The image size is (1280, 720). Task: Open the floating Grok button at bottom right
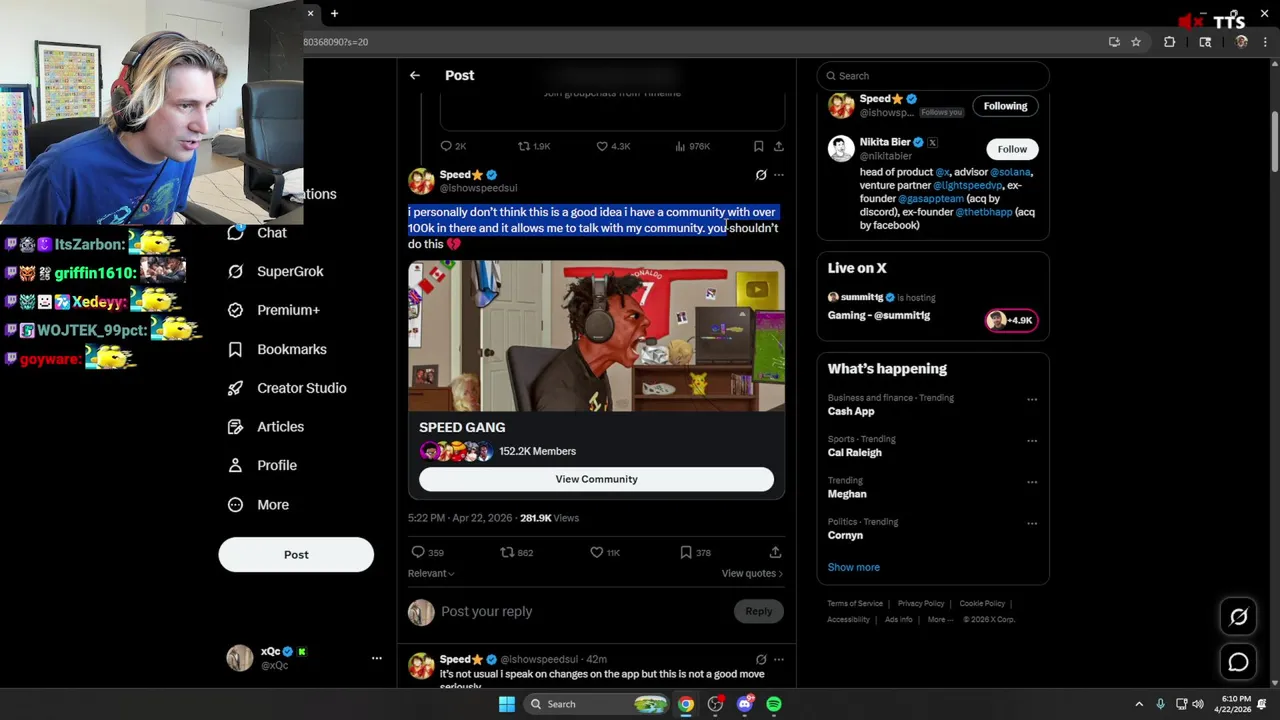tap(1238, 617)
